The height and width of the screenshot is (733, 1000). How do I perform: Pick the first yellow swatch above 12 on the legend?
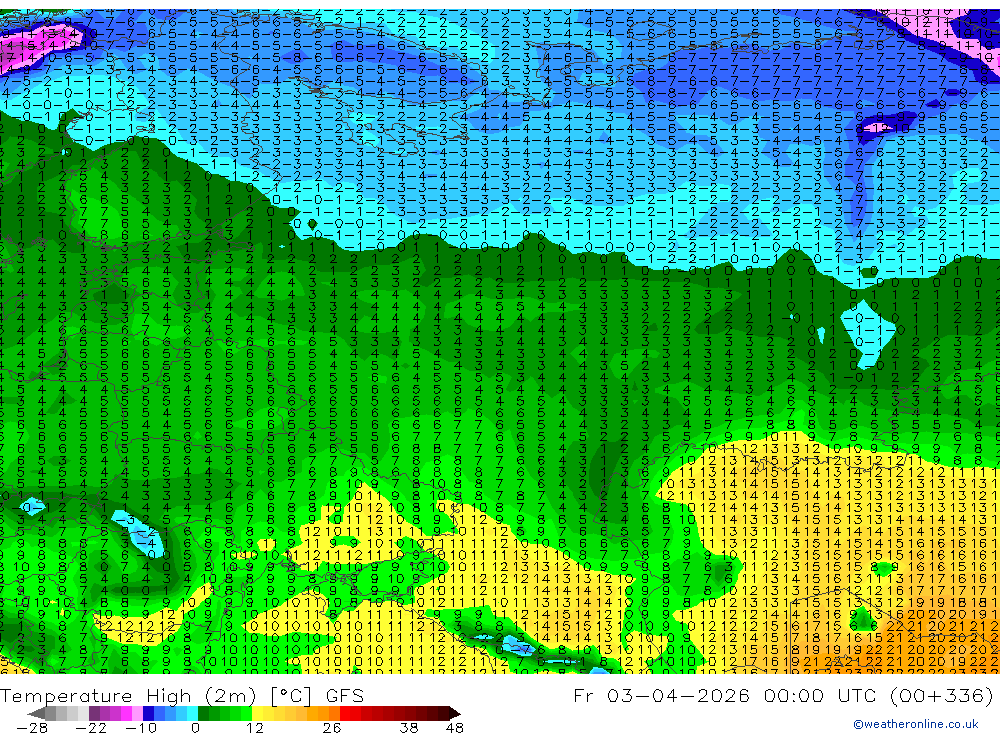tap(257, 713)
